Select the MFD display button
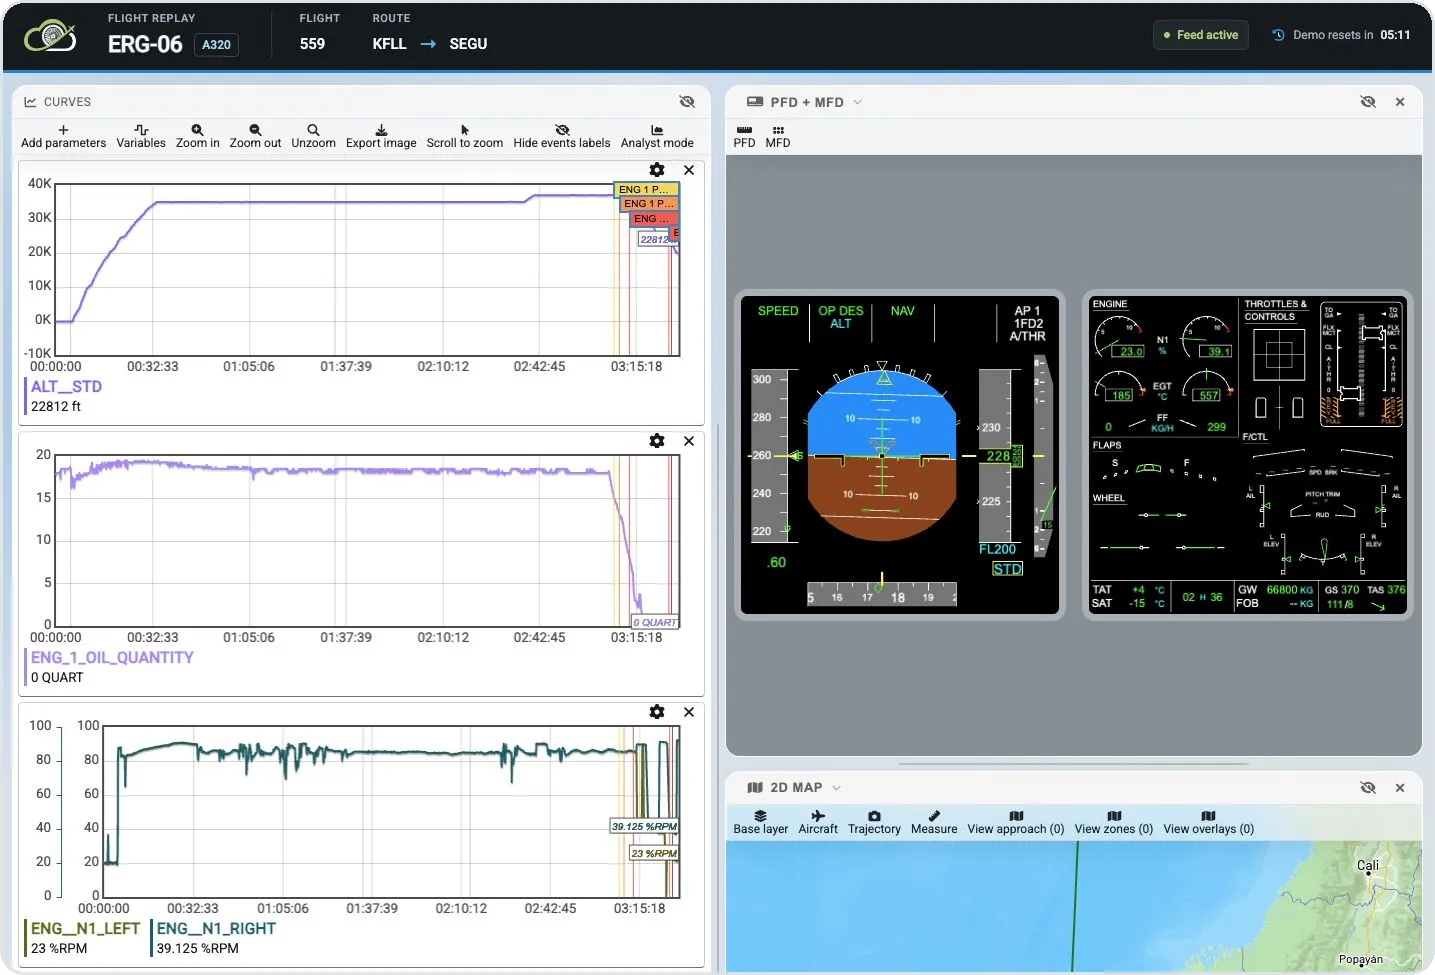Viewport: 1435px width, 975px height. point(778,137)
